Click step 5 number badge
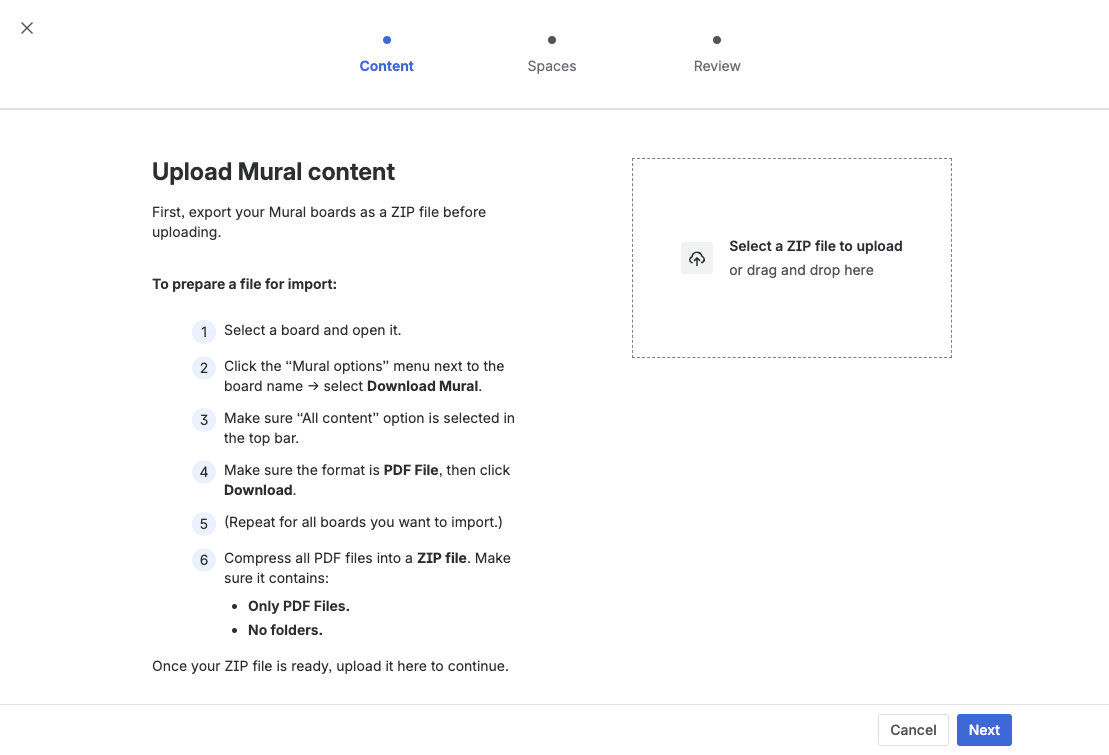Viewport: 1109px width, 755px height. coord(204,524)
